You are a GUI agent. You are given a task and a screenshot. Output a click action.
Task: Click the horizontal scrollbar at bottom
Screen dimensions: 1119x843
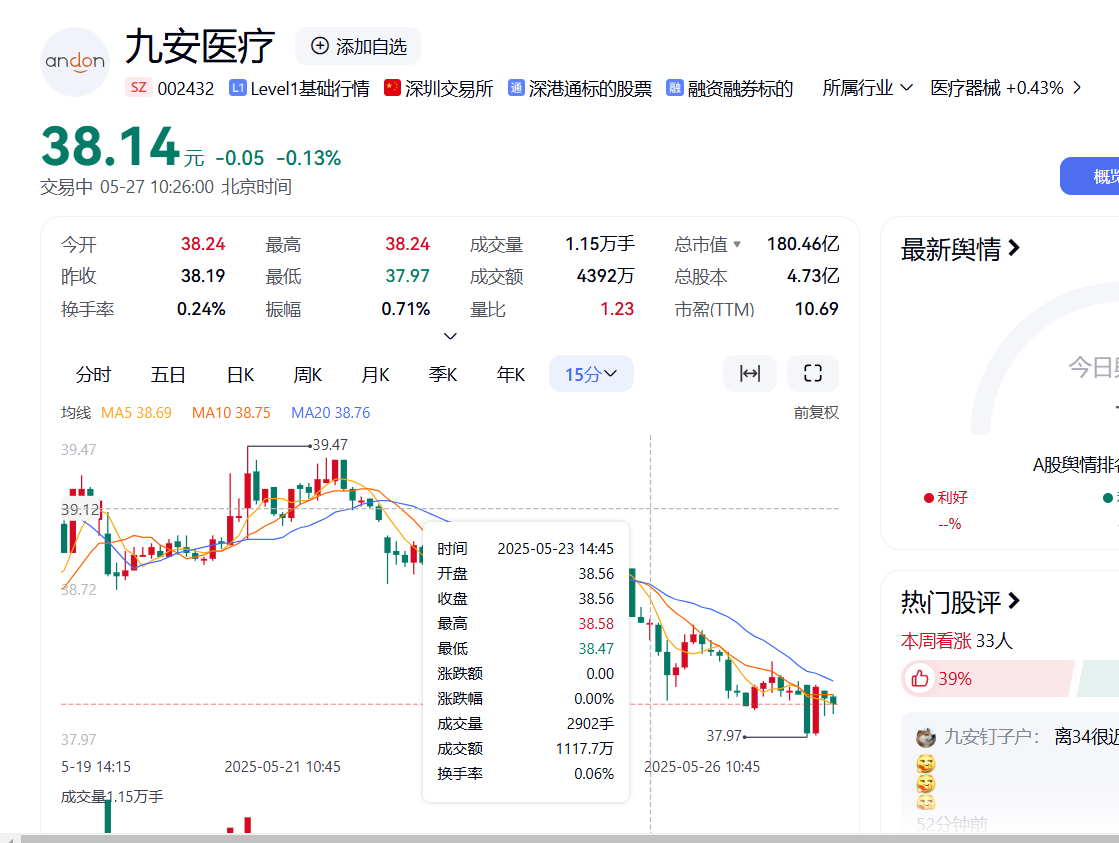(569, 838)
